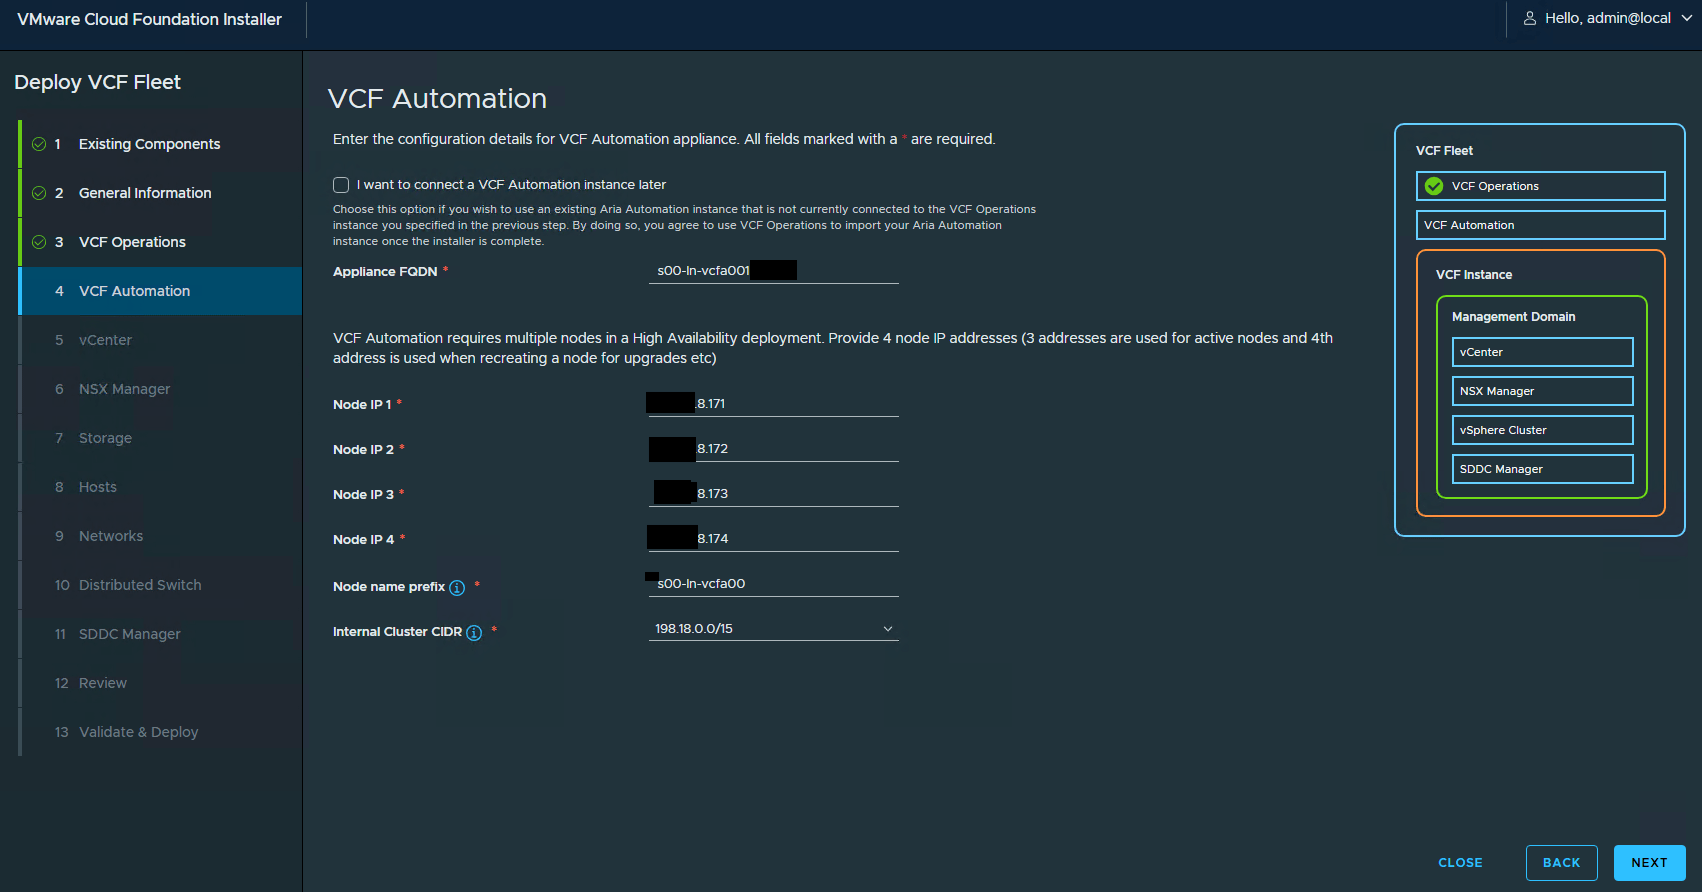
Task: Click the green check on VCF Operations fleet box
Action: (1434, 186)
